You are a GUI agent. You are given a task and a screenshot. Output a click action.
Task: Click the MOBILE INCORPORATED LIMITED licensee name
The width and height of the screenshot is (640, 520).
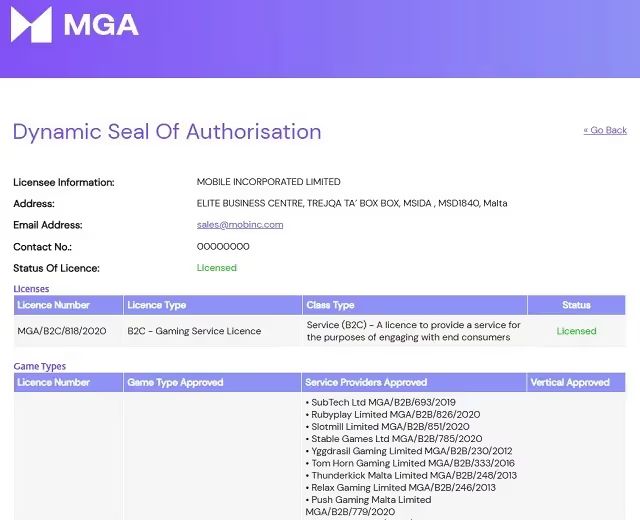click(x=269, y=182)
